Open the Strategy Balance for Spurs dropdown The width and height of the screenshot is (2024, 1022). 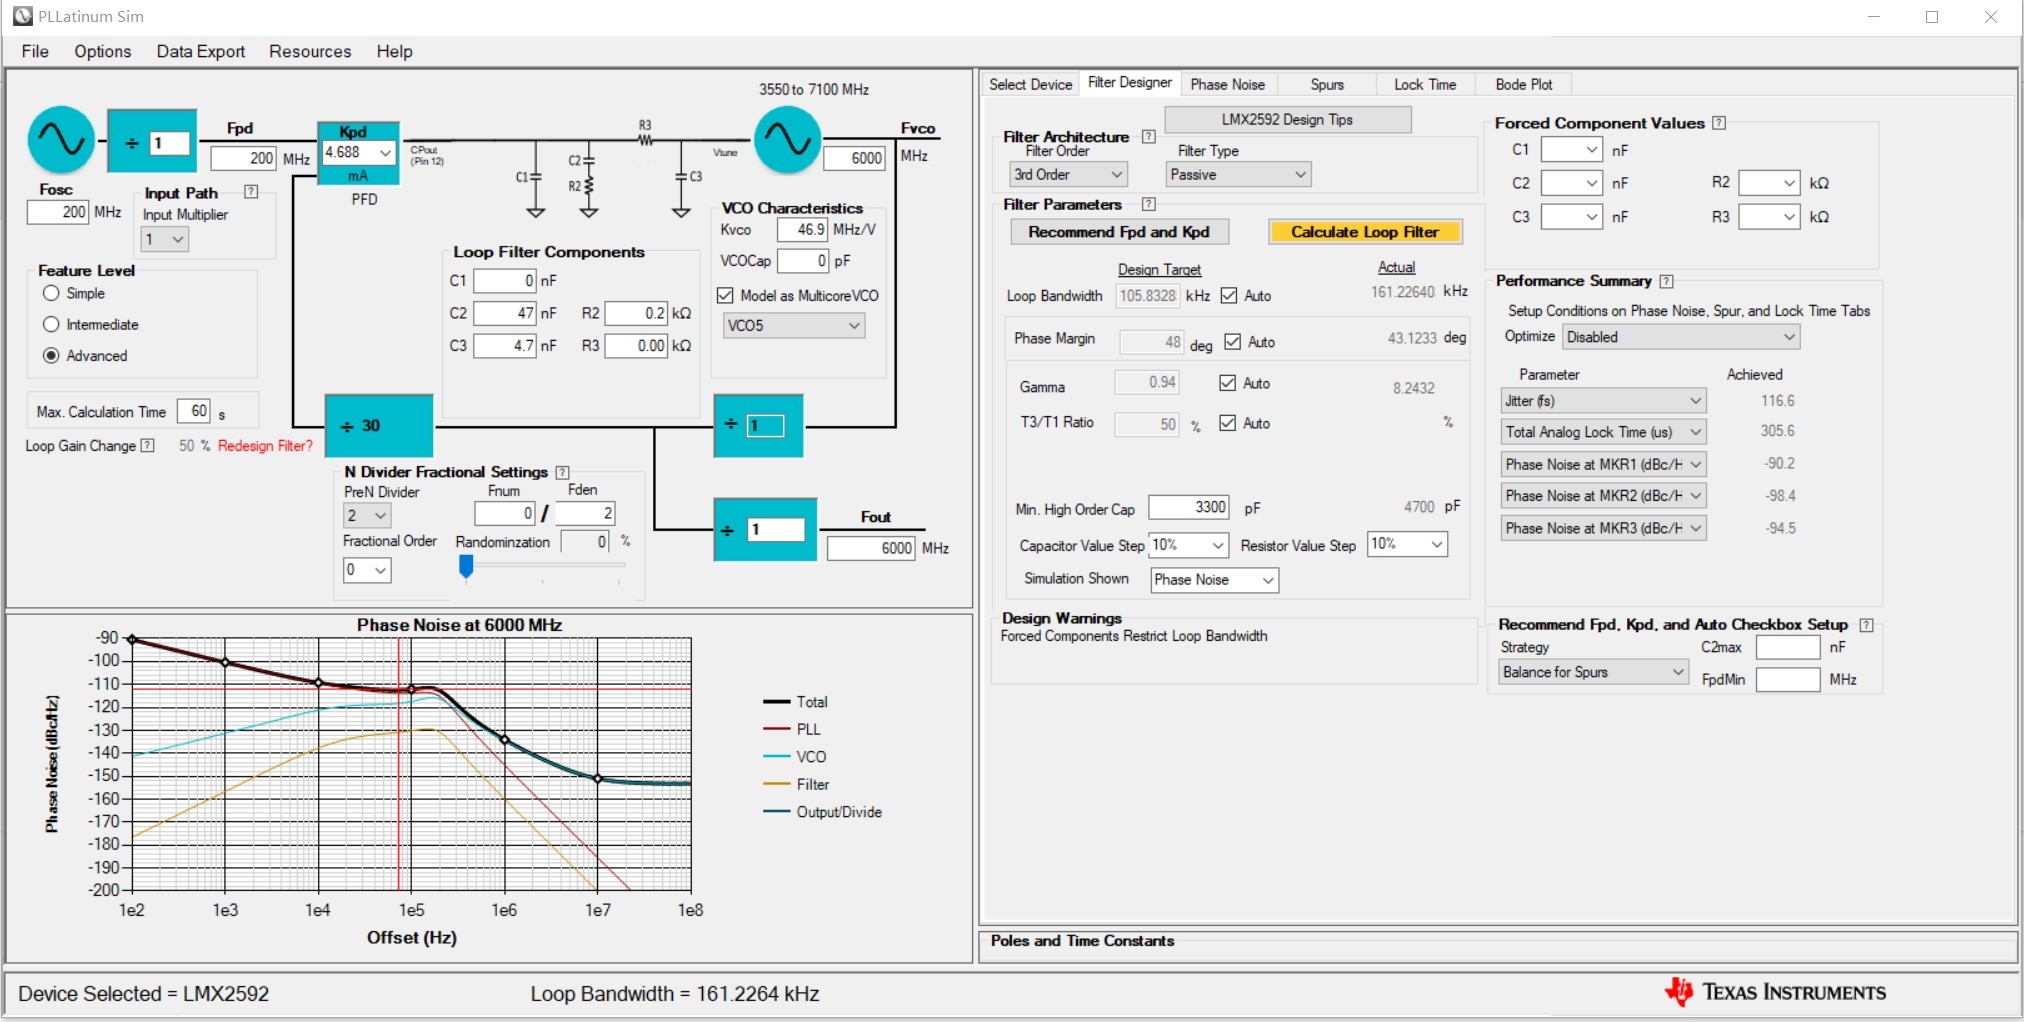tap(1594, 672)
